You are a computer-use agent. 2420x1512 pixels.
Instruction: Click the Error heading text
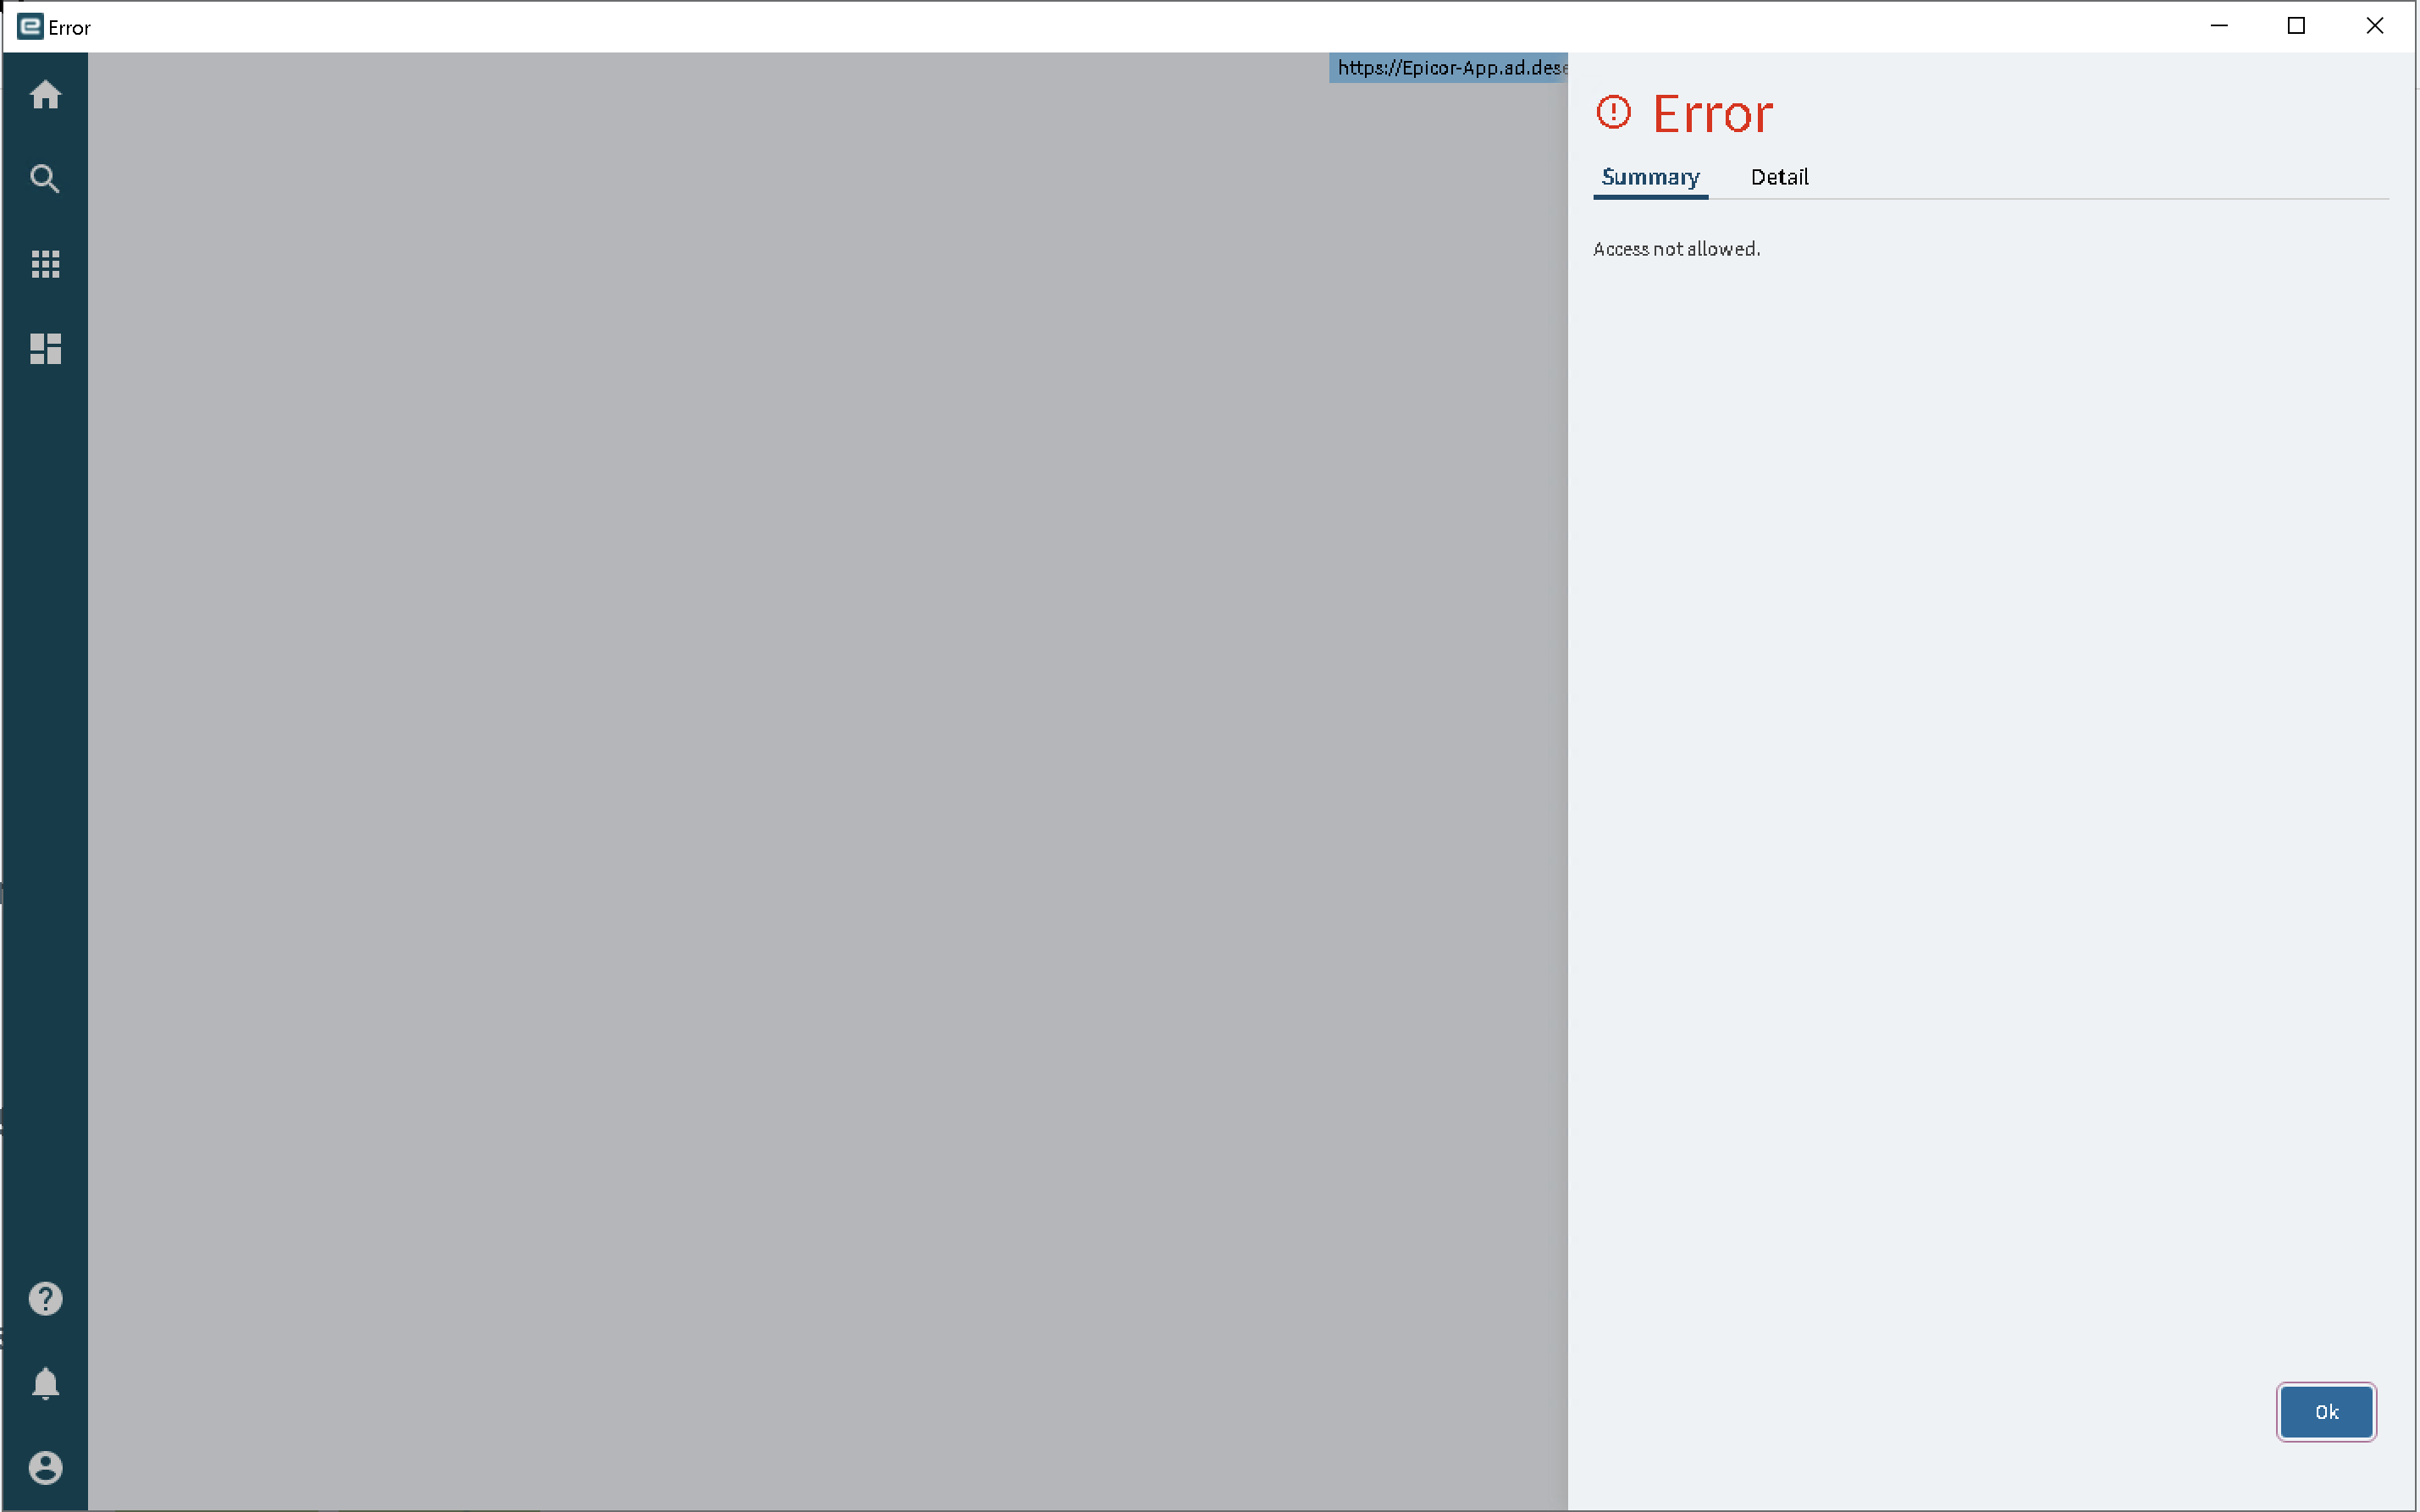(1712, 112)
